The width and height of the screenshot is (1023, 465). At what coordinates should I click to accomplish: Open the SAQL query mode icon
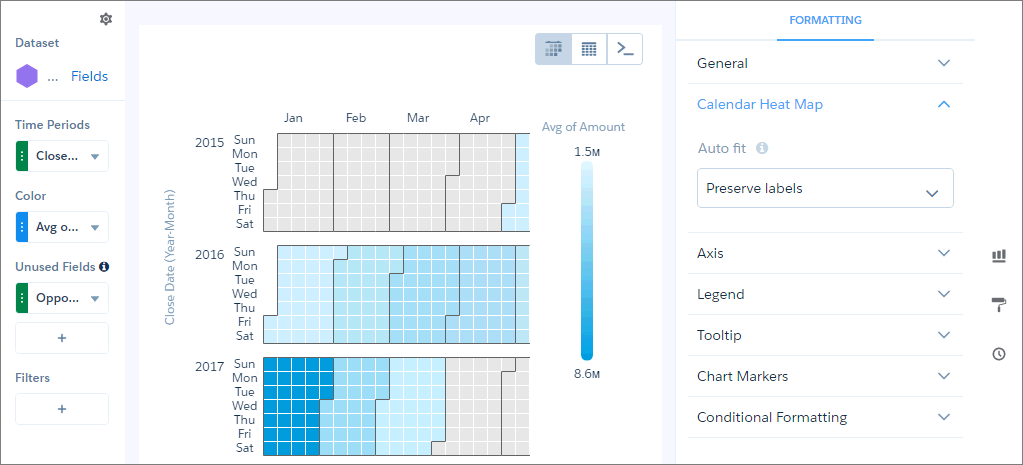tap(625, 49)
